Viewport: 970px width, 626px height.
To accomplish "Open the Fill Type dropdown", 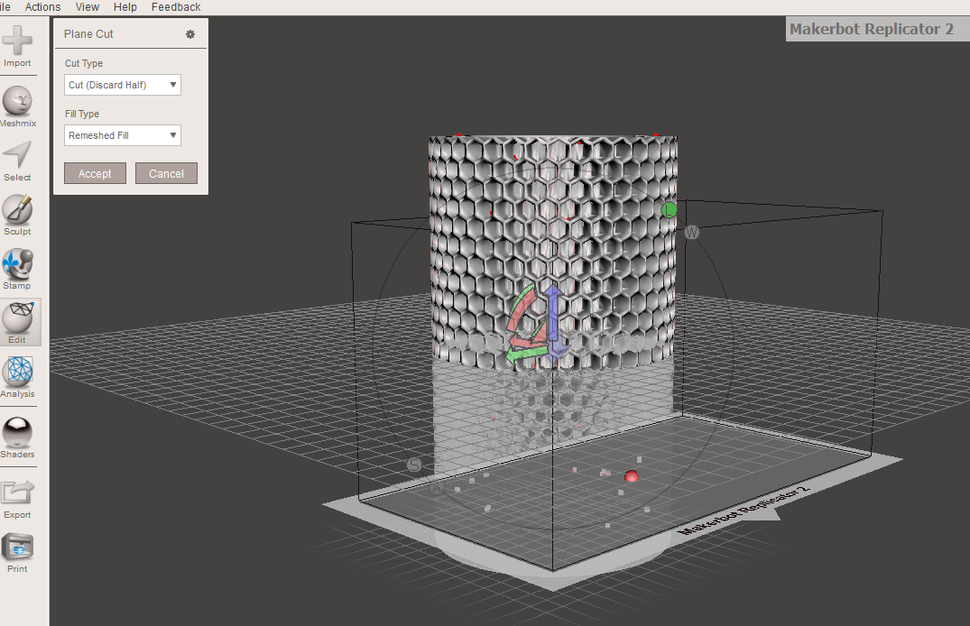I will 122,135.
